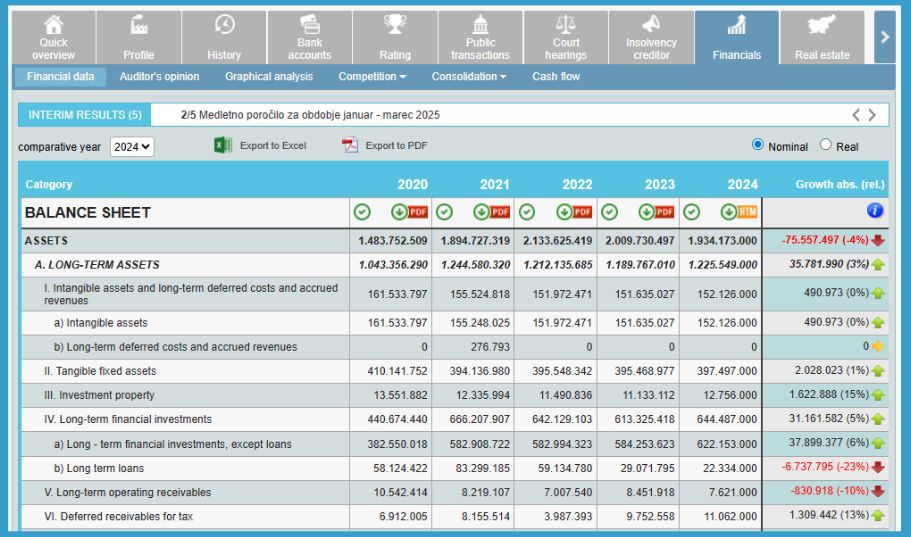The height and width of the screenshot is (537, 911).
Task: Click Export to Excel link
Action: [273, 146]
